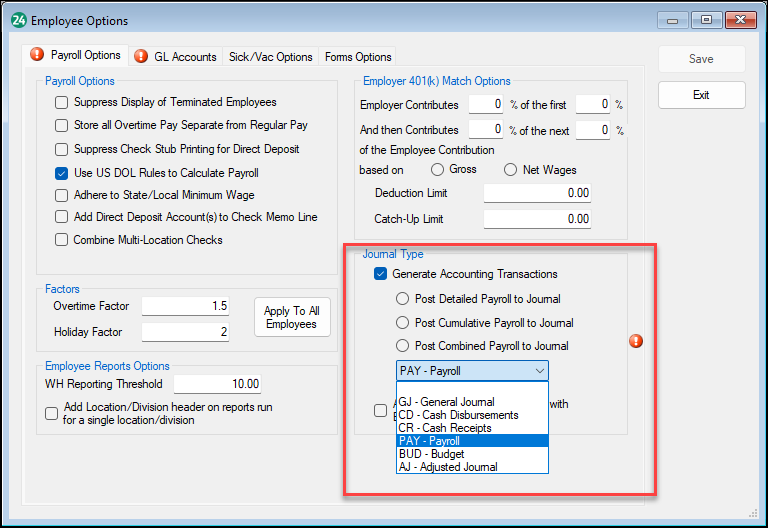Collapse the PAY - Payroll journal dropdown

click(x=540, y=371)
